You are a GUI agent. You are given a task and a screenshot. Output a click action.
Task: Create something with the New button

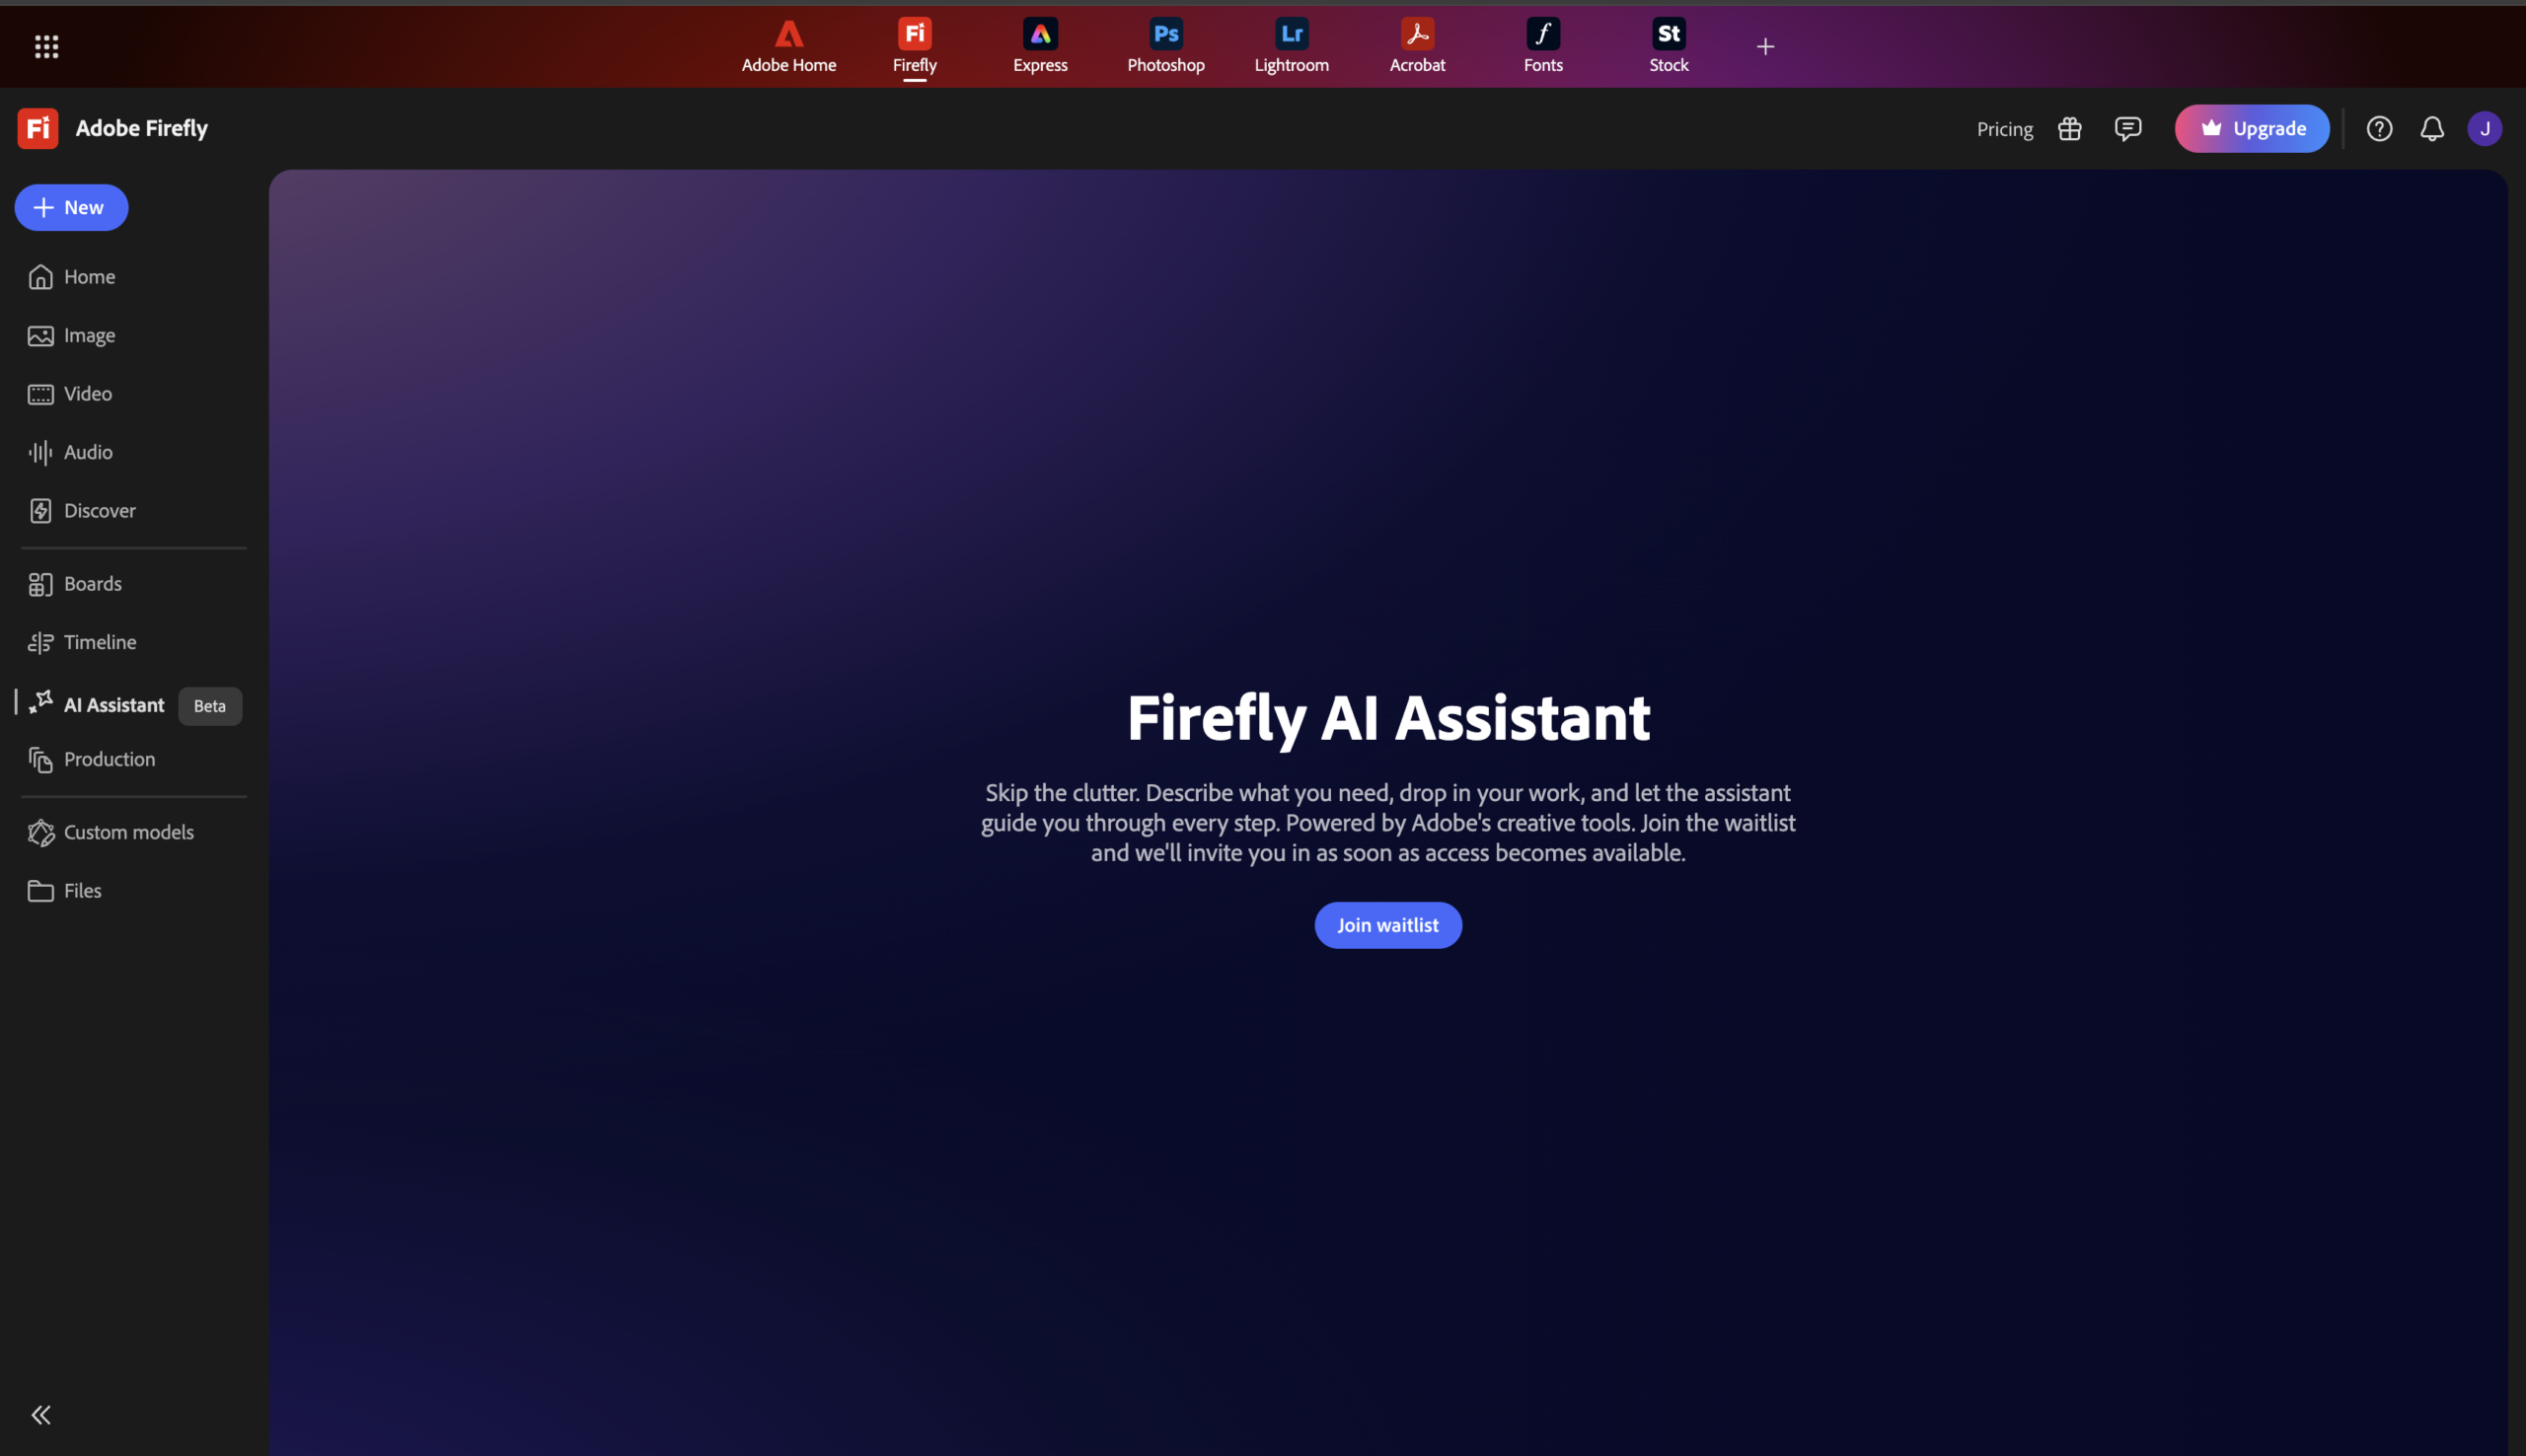pos(71,207)
